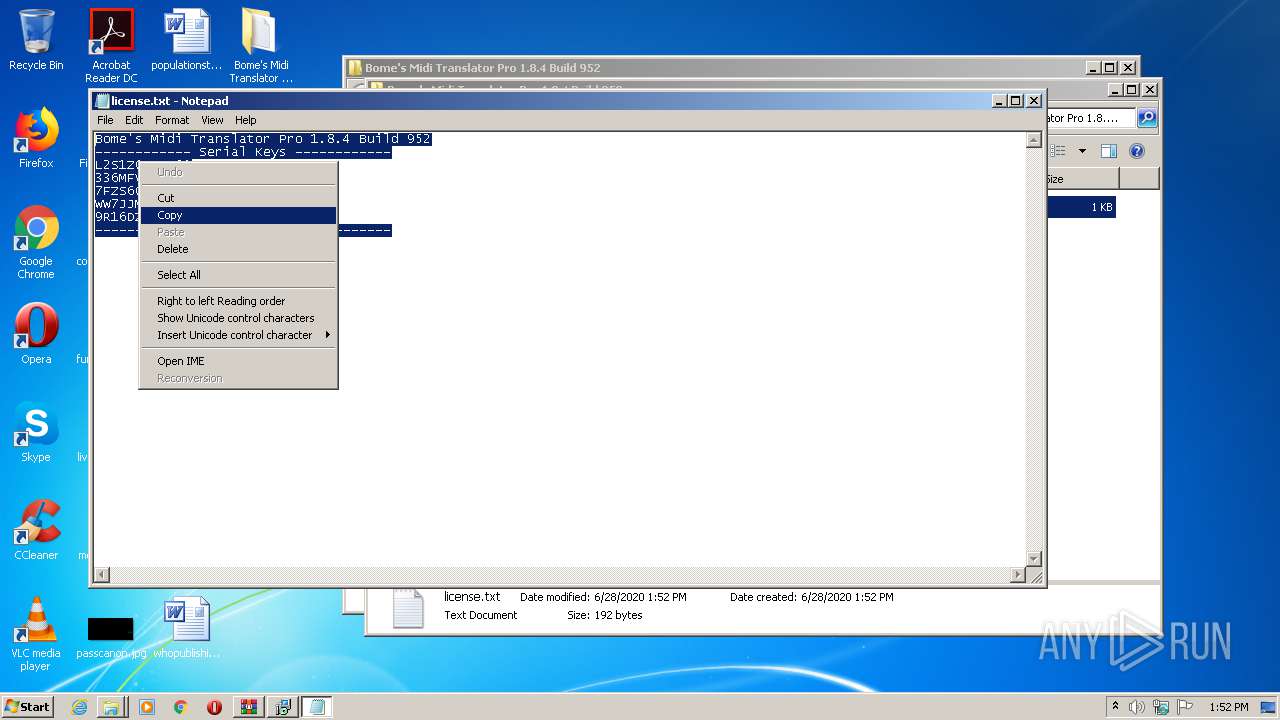This screenshot has width=1280, height=720.
Task: Open Chrome from the taskbar
Action: coord(180,707)
